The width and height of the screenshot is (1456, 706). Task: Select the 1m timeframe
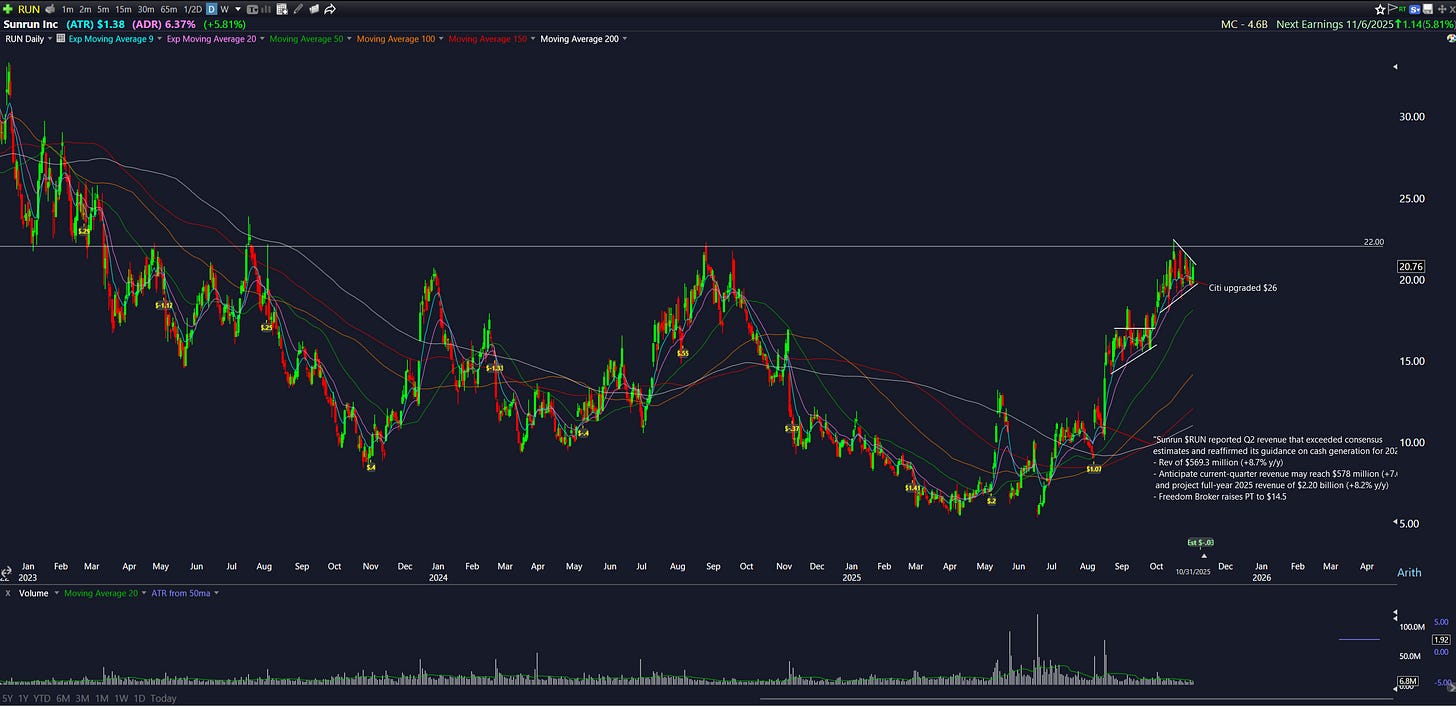click(67, 9)
